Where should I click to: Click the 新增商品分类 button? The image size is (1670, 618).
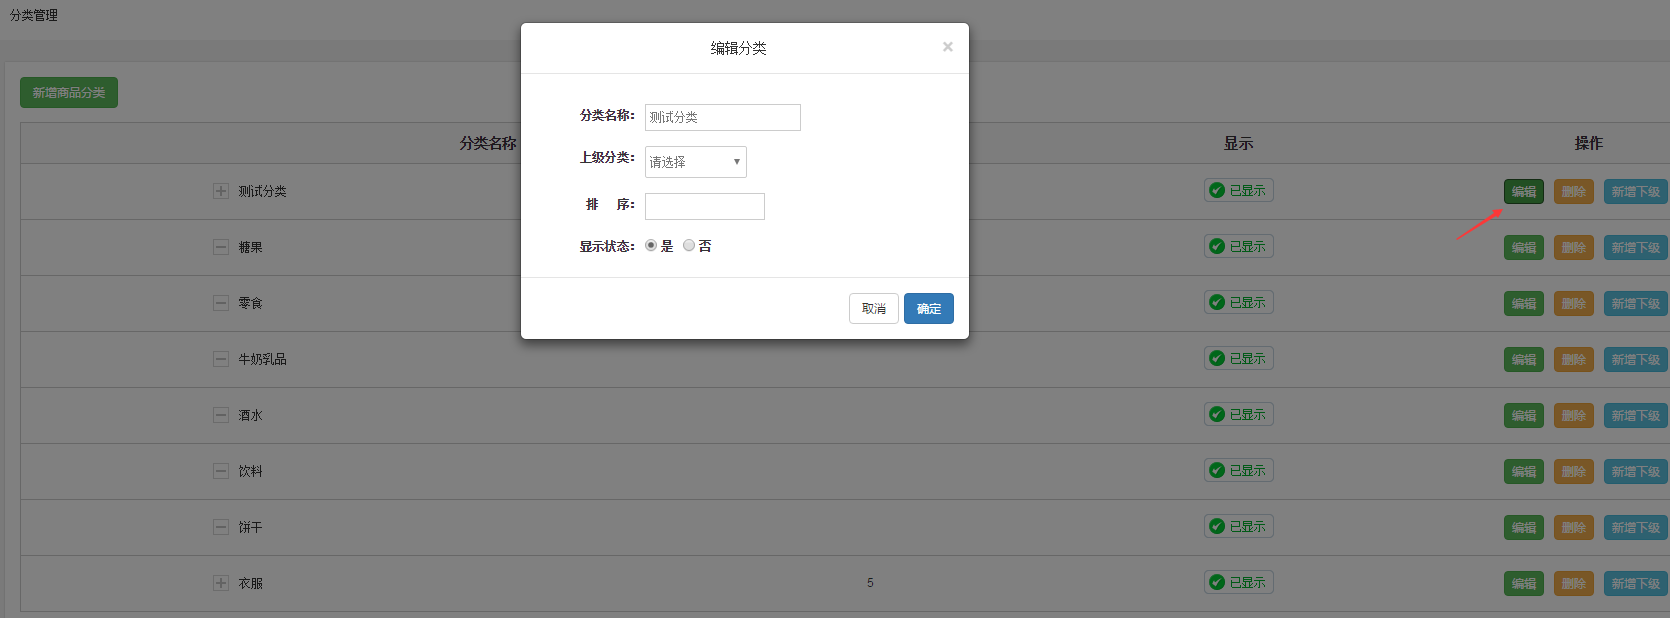(x=69, y=92)
